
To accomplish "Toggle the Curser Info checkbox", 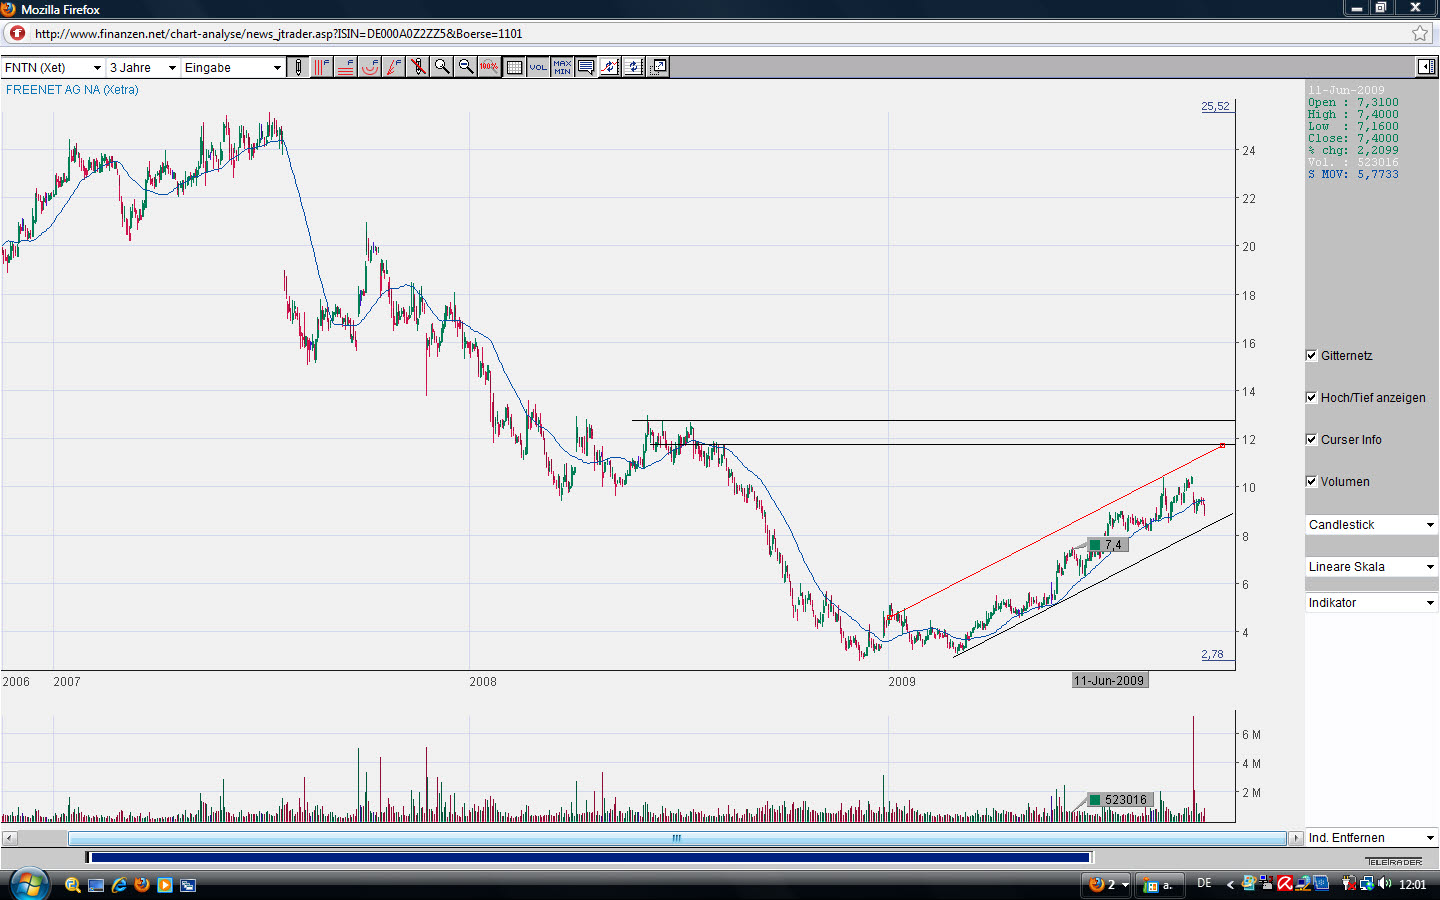I will coord(1311,439).
